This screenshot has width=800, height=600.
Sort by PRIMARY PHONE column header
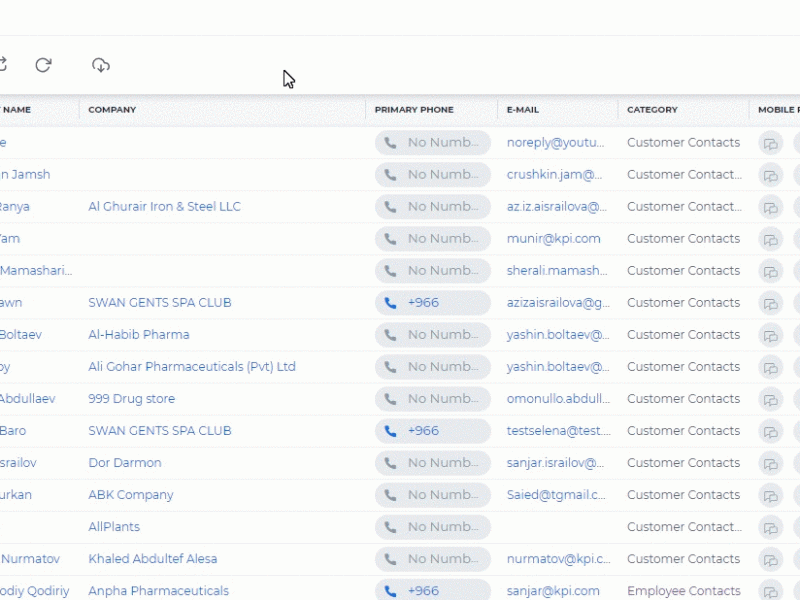[x=414, y=110]
